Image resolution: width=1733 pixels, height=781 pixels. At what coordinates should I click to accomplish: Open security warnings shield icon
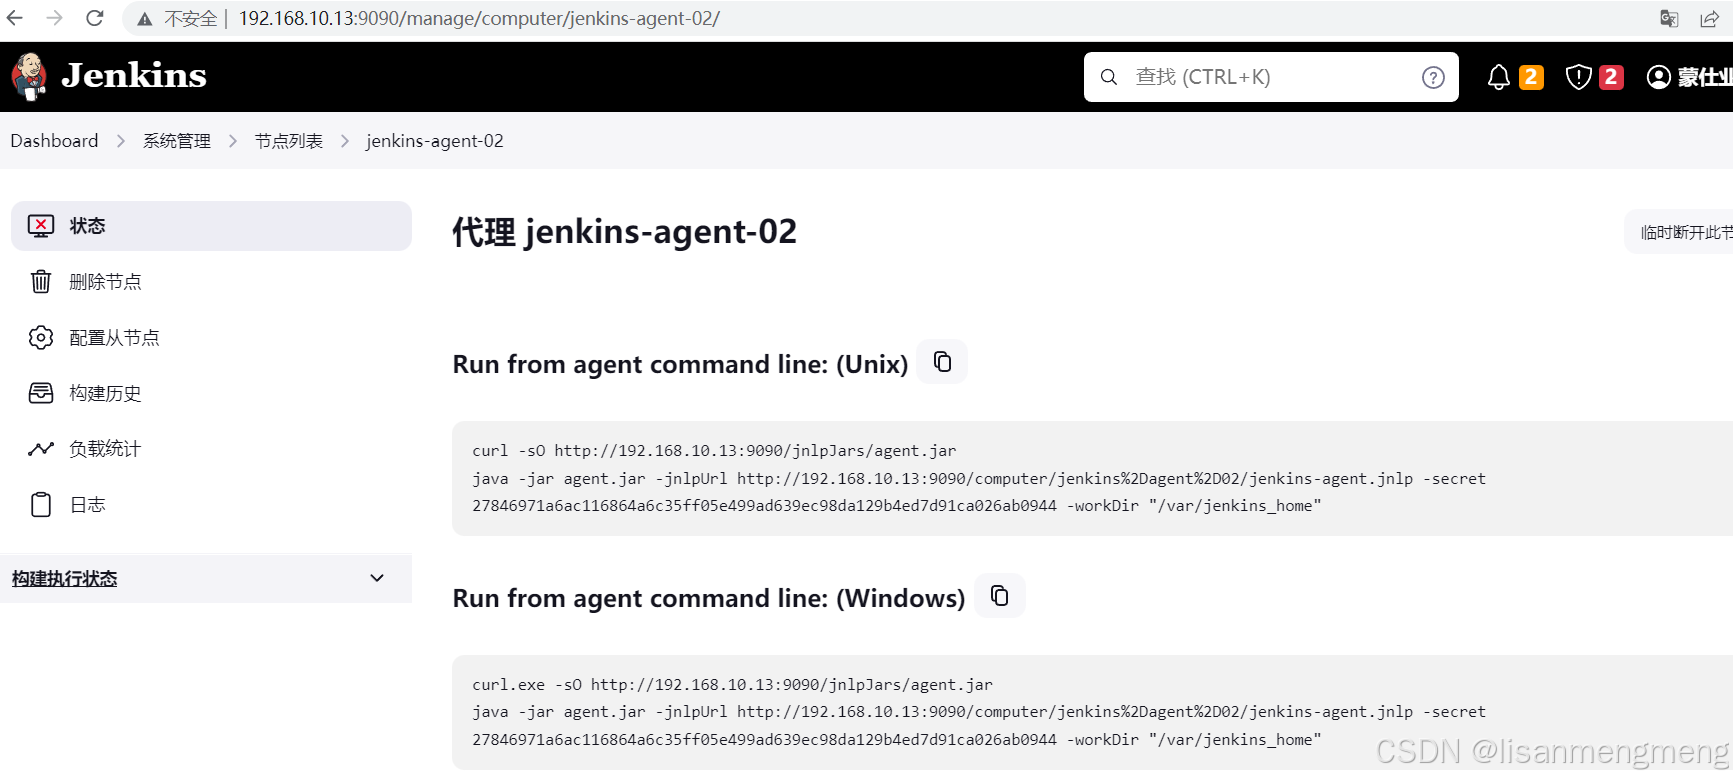click(x=1578, y=77)
